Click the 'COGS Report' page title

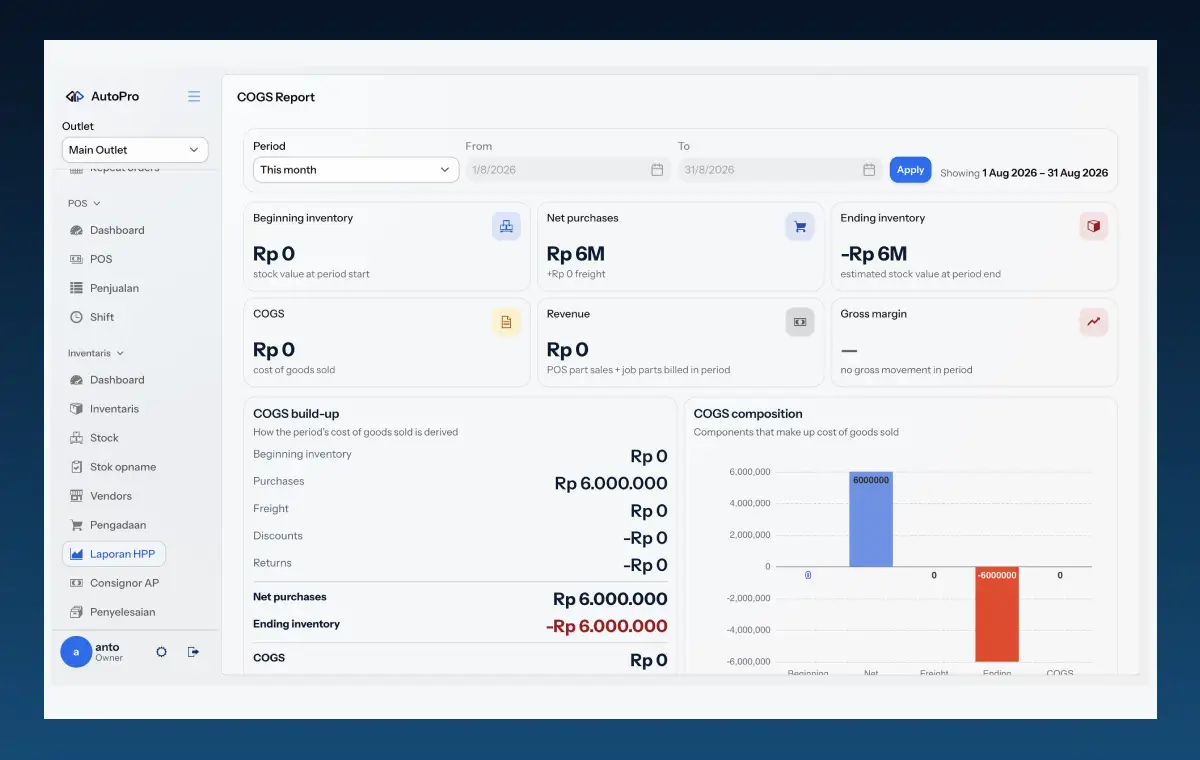click(276, 97)
